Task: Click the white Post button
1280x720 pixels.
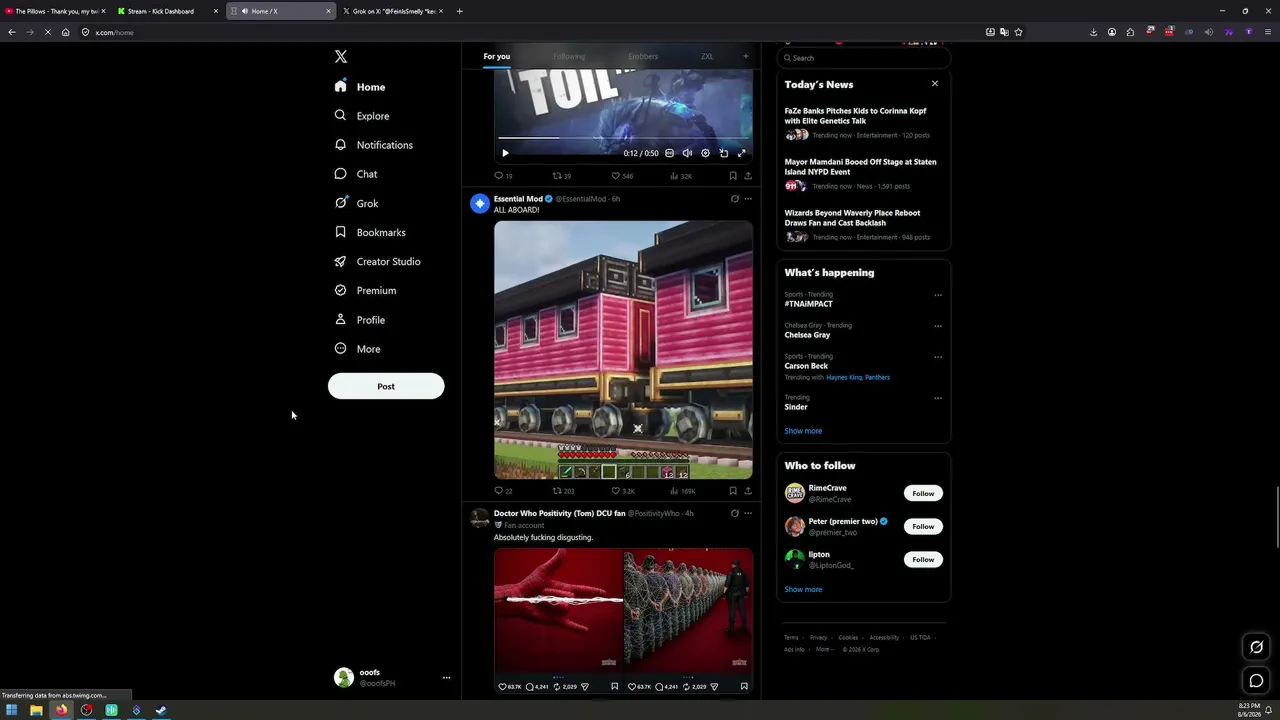Action: pos(386,386)
